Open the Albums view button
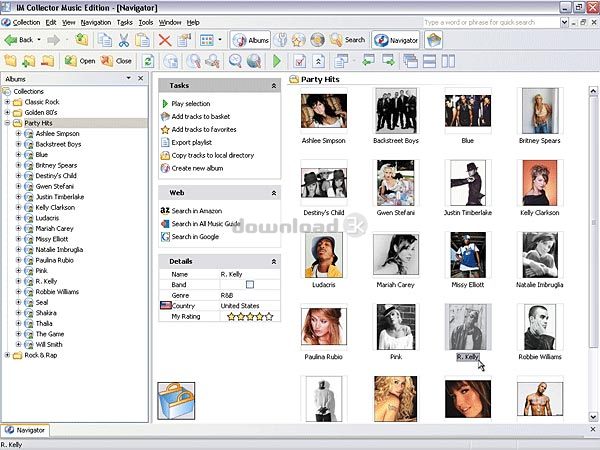The width and height of the screenshot is (600, 450). (x=251, y=40)
